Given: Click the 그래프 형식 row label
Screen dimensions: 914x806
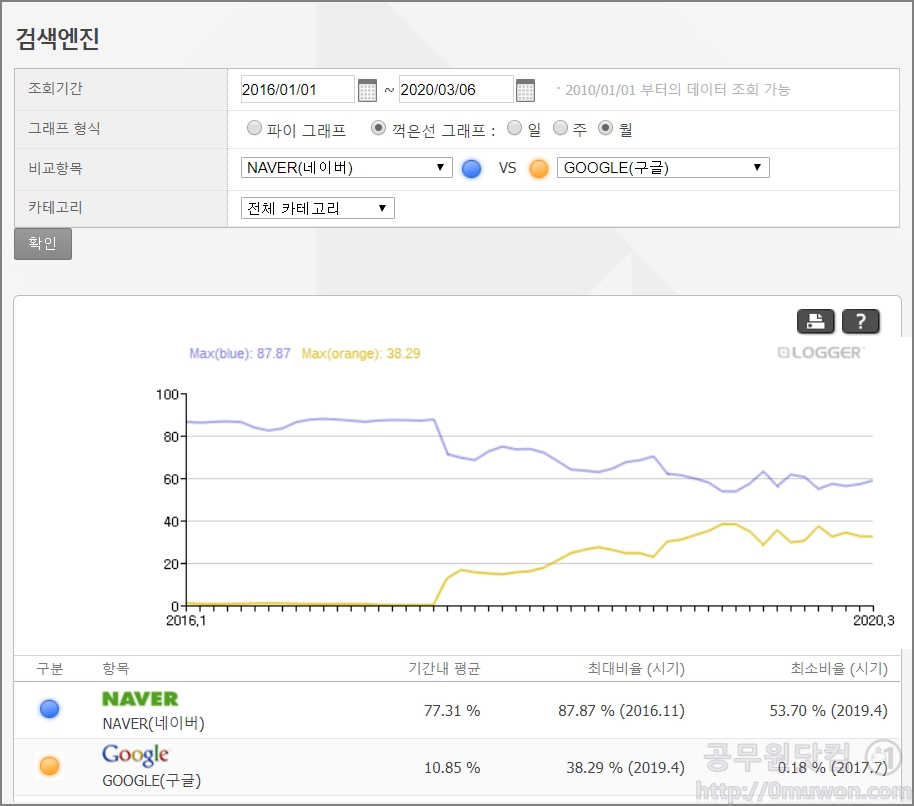Looking at the screenshot, I should click(64, 128).
